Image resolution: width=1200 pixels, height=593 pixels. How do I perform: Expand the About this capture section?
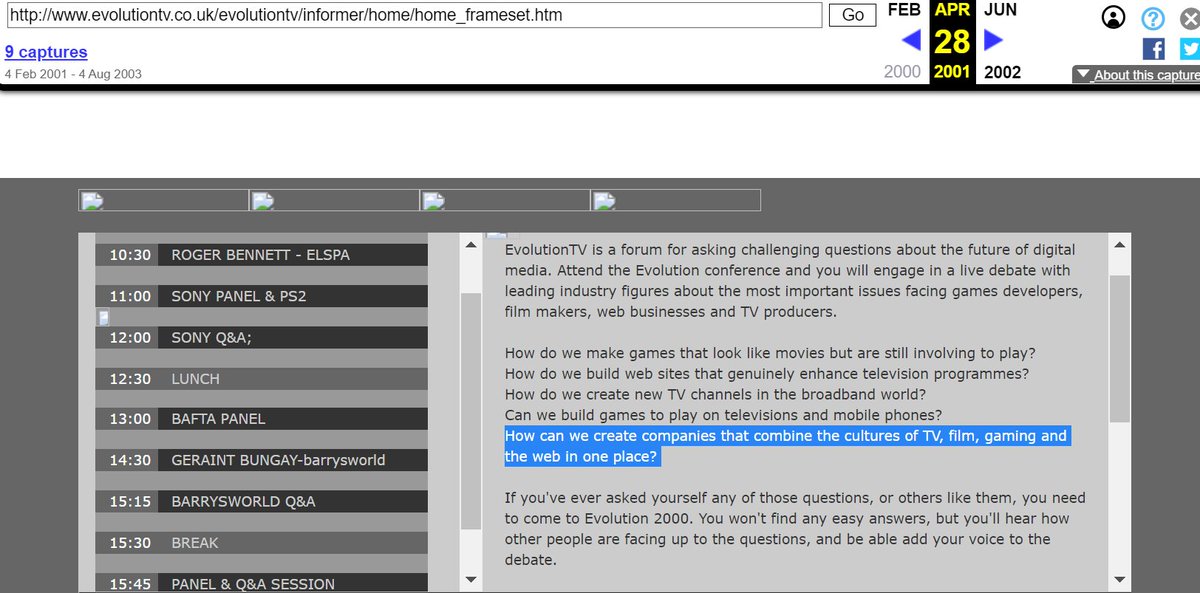tap(1135, 73)
